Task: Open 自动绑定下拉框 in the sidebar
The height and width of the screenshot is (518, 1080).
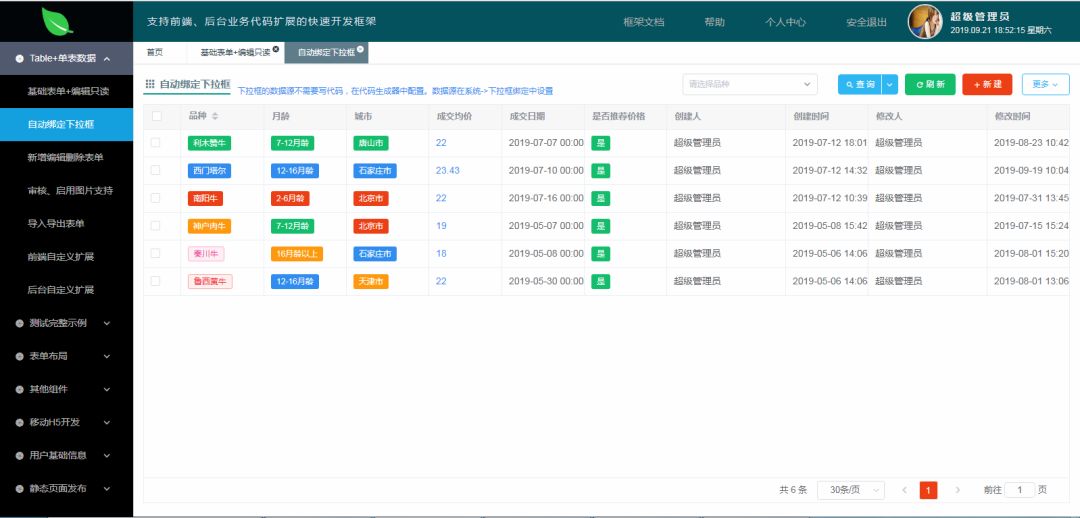Action: point(67,125)
